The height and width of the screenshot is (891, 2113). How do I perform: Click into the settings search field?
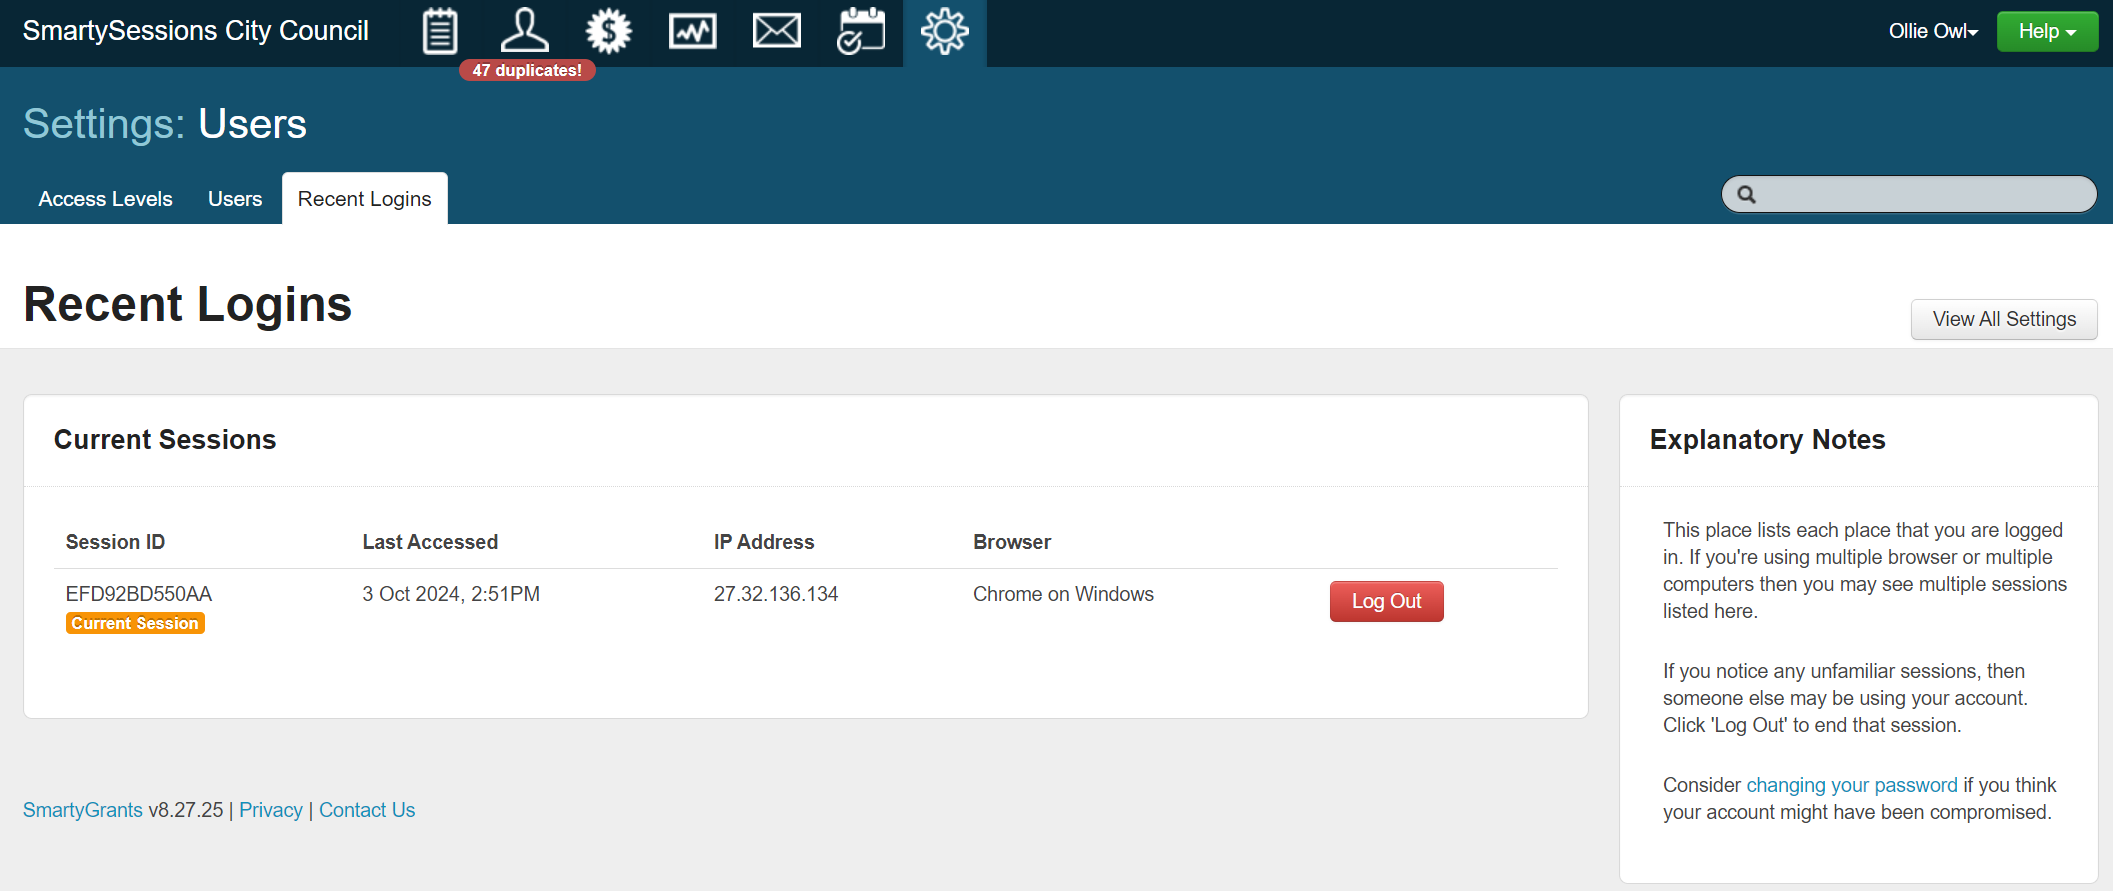pos(1920,195)
